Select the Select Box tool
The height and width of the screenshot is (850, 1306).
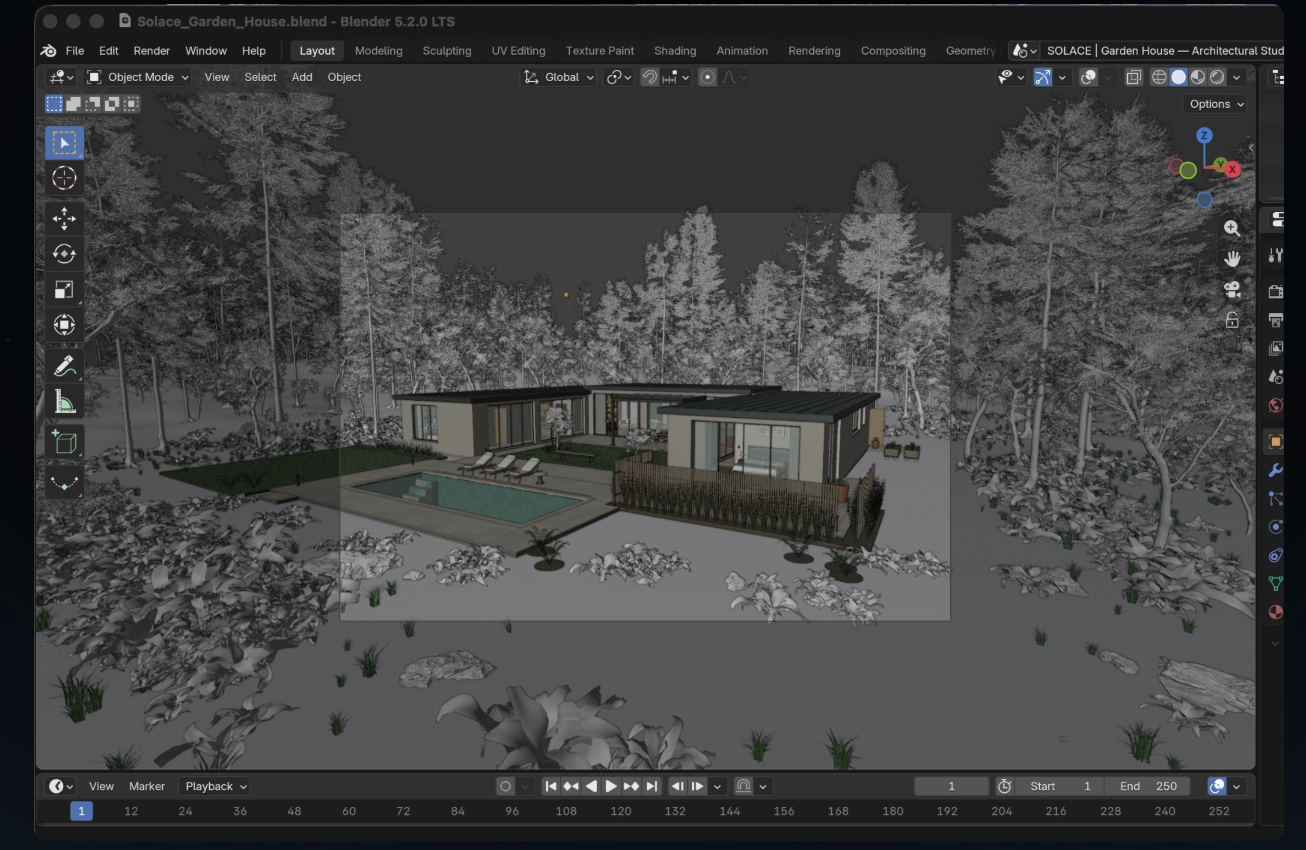pos(64,143)
